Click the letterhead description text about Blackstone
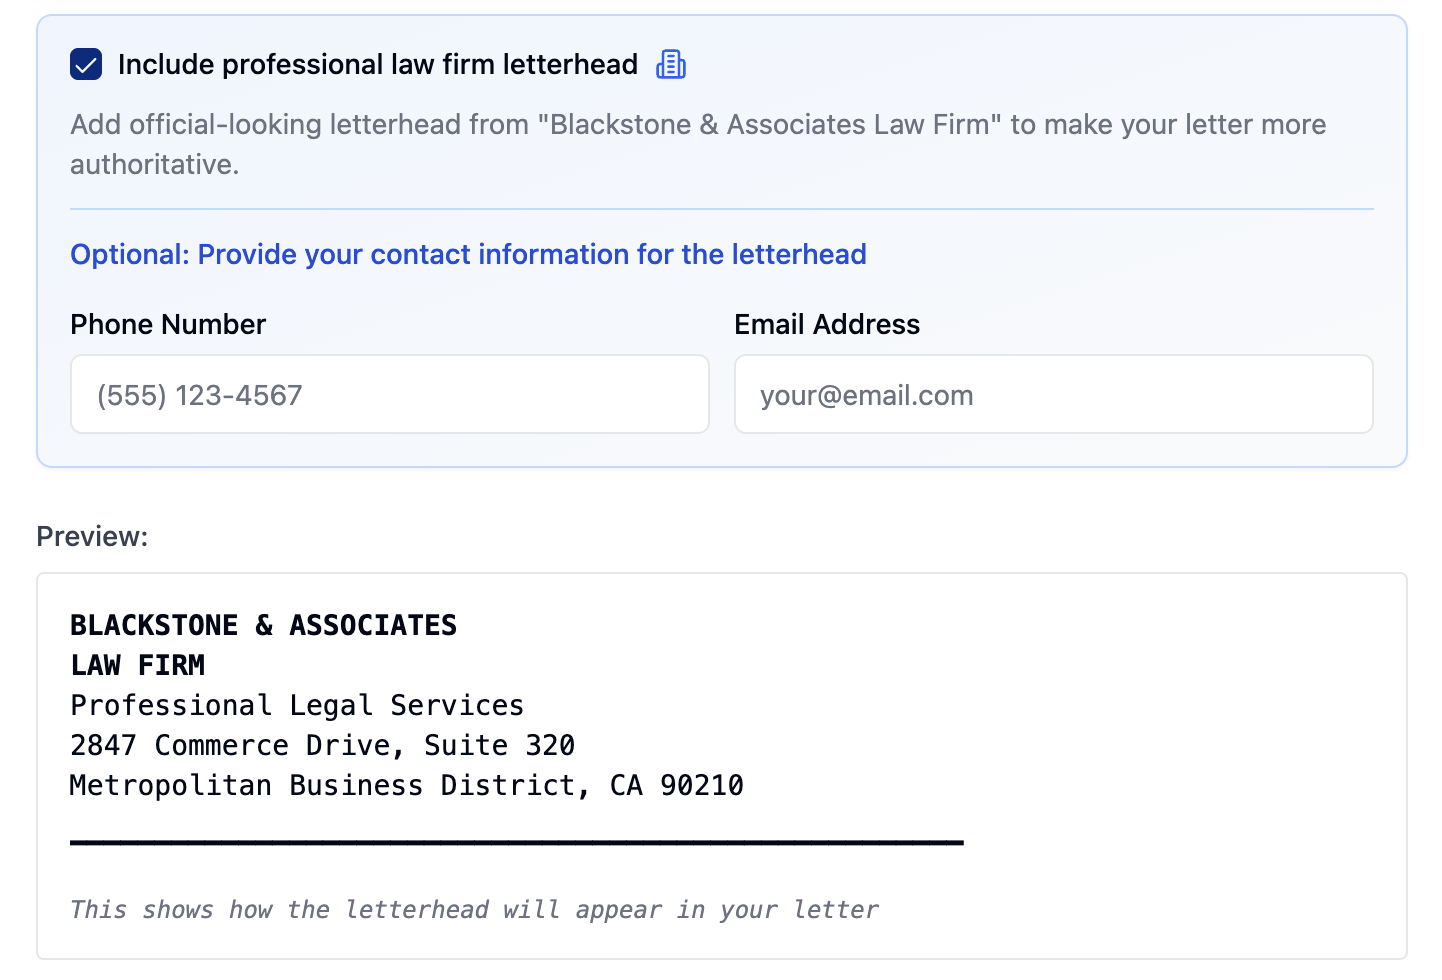Screen dimensions: 1442x980 click(698, 144)
